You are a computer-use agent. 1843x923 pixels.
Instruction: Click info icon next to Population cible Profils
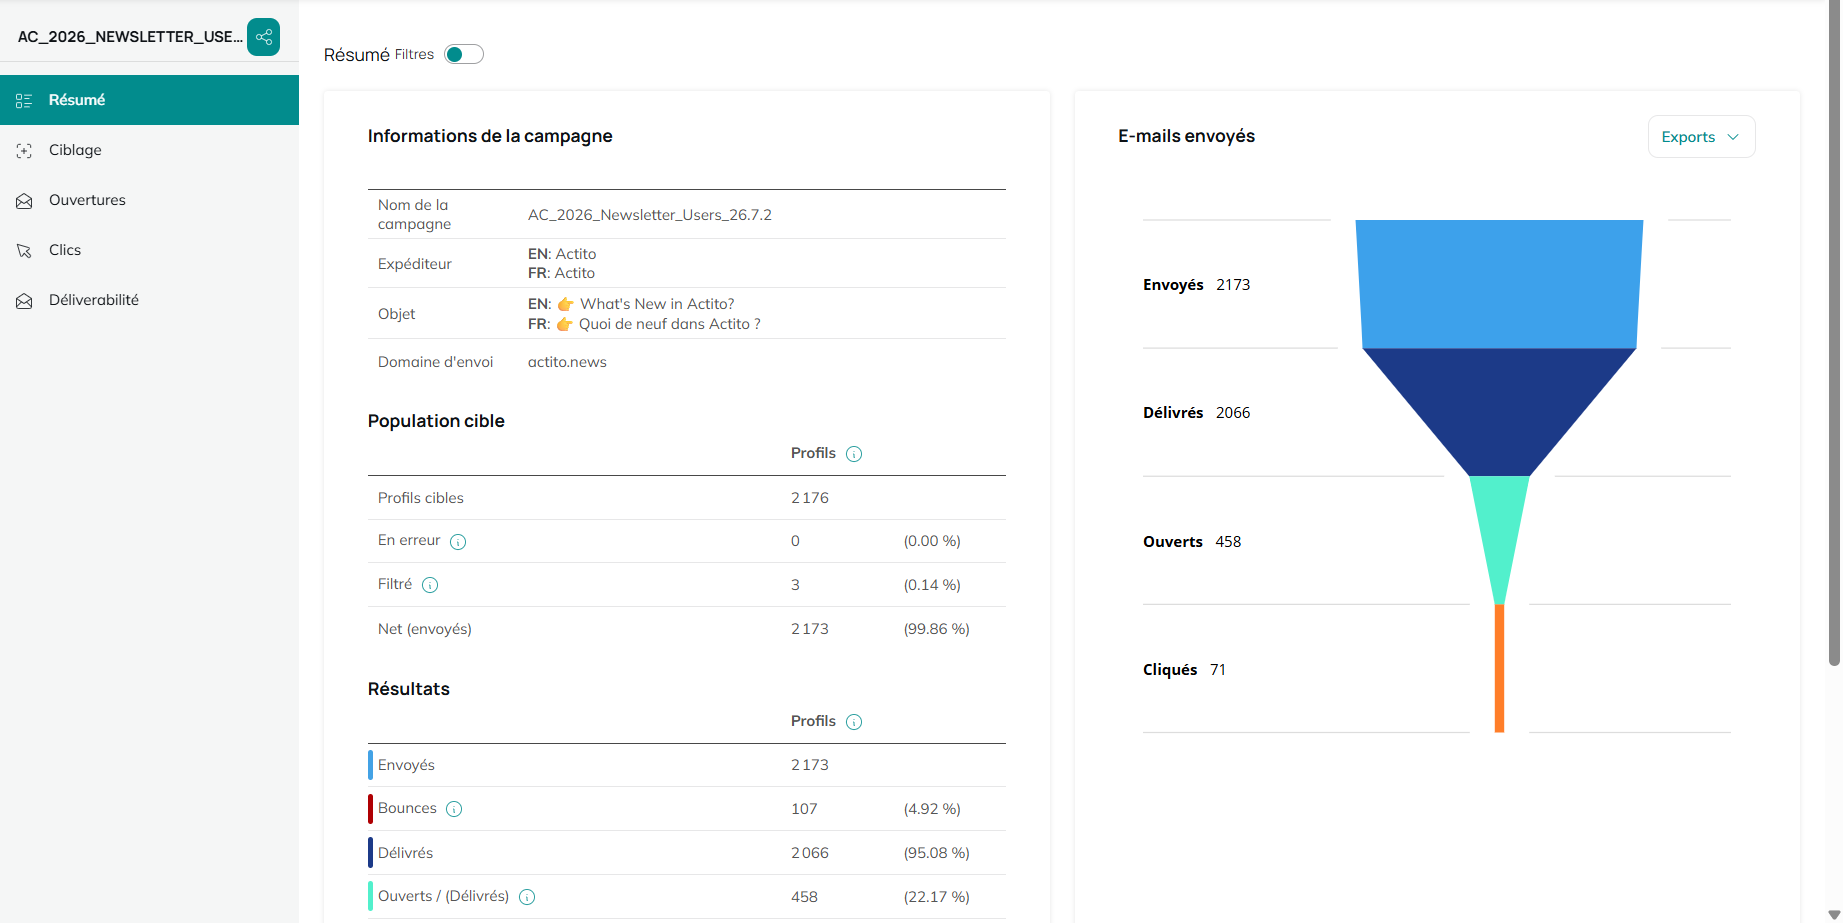854,454
